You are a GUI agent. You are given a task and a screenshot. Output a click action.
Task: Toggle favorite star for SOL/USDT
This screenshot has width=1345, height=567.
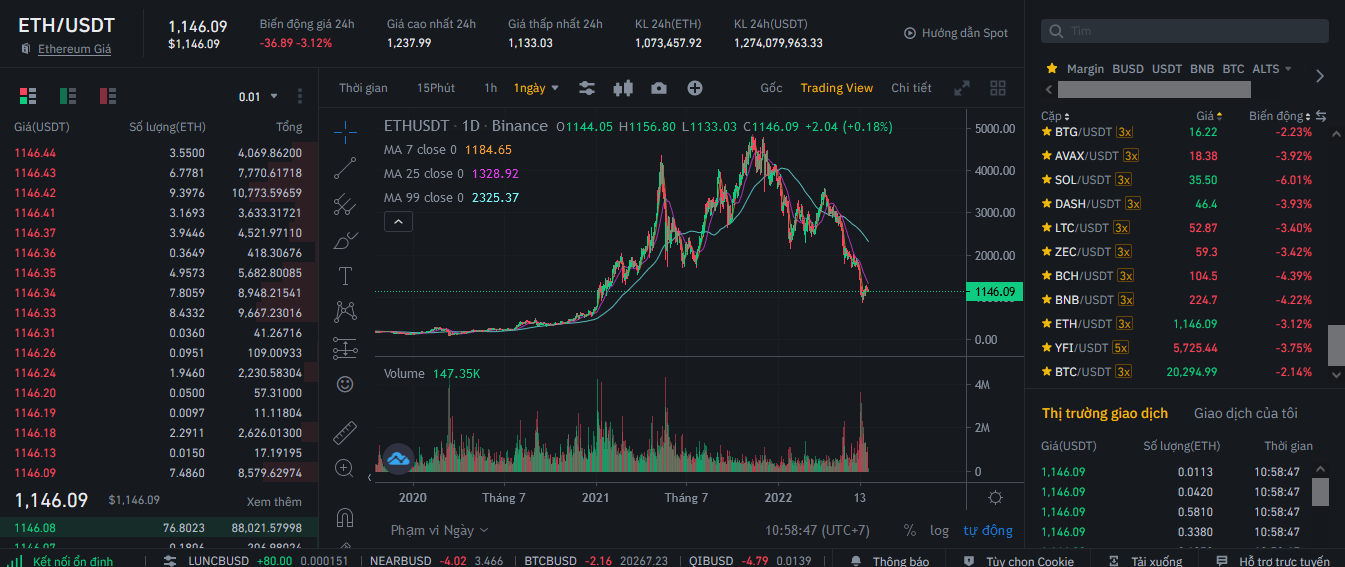click(x=1047, y=180)
